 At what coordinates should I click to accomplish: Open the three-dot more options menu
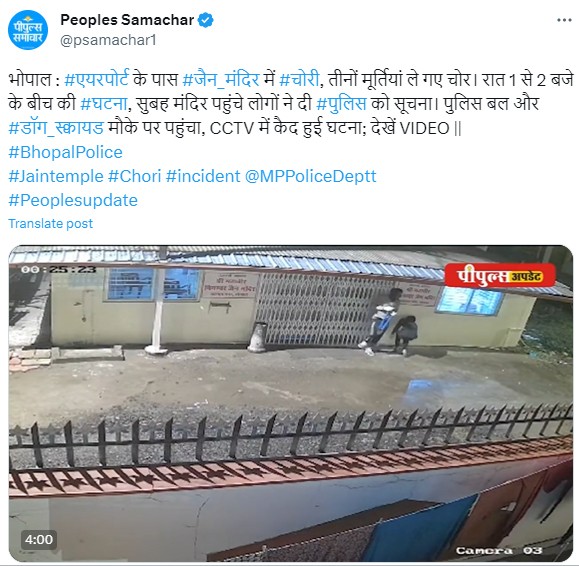[564, 20]
